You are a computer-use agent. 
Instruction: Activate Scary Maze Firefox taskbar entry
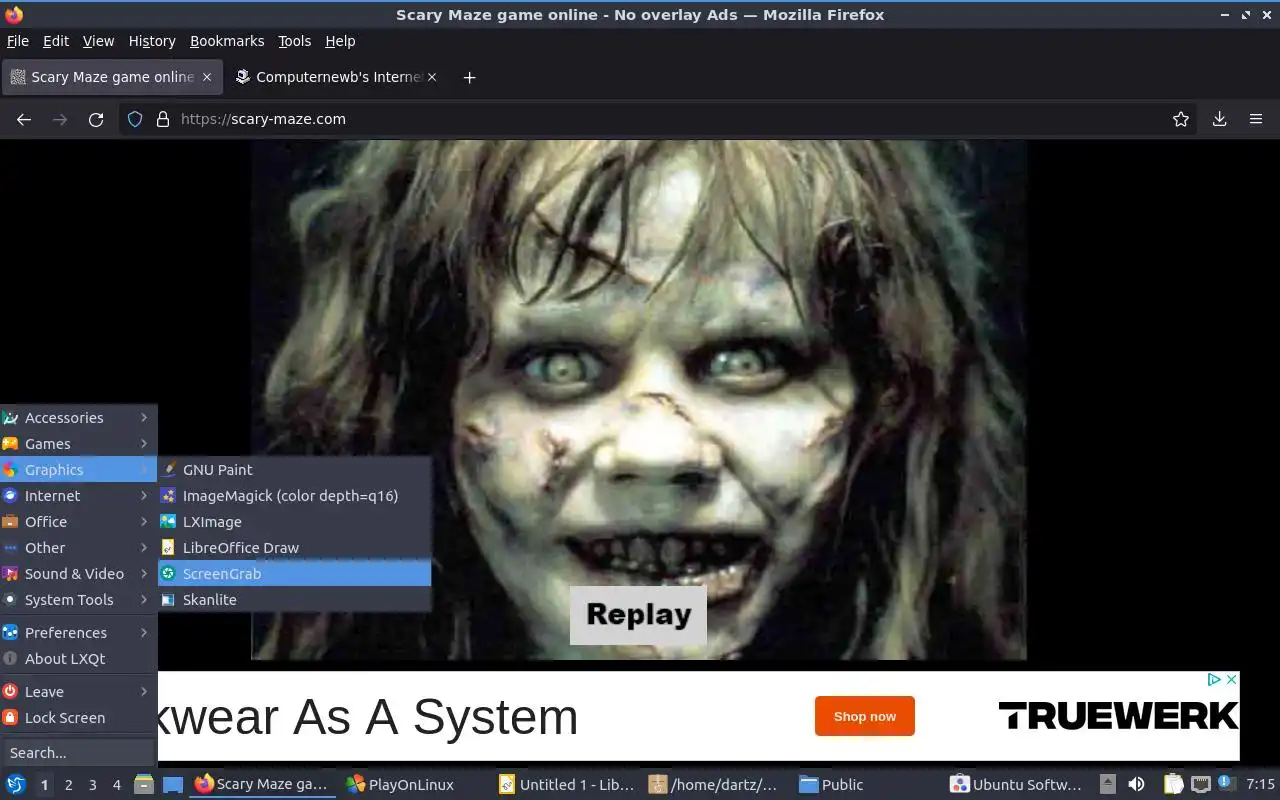tap(261, 785)
